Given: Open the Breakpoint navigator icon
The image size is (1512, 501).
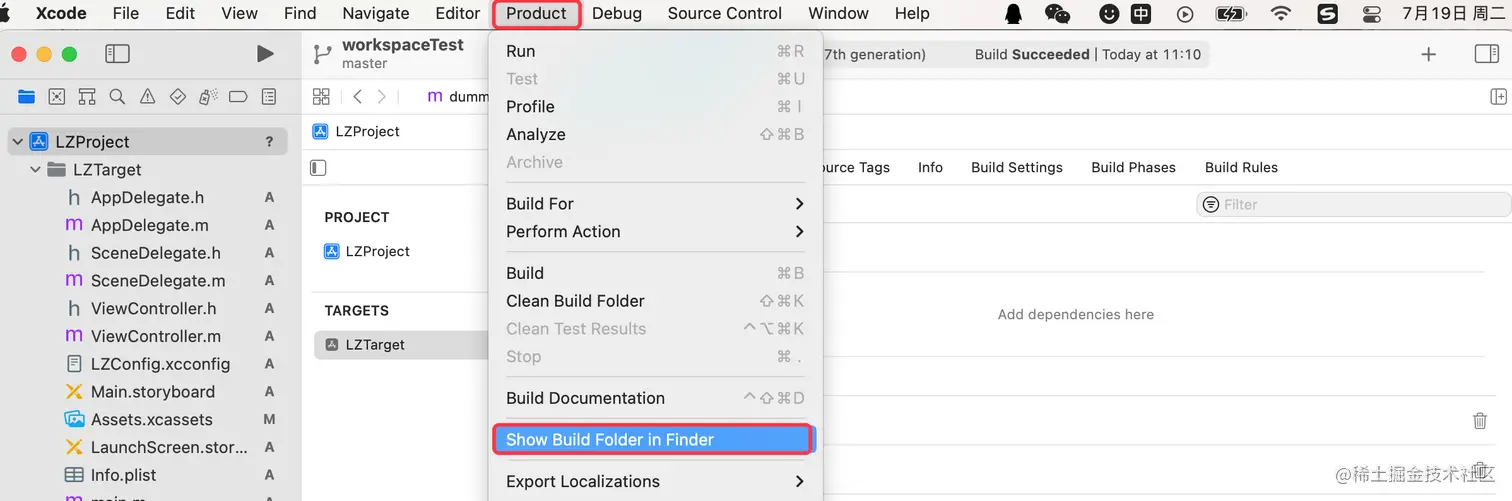Looking at the screenshot, I should pos(238,97).
